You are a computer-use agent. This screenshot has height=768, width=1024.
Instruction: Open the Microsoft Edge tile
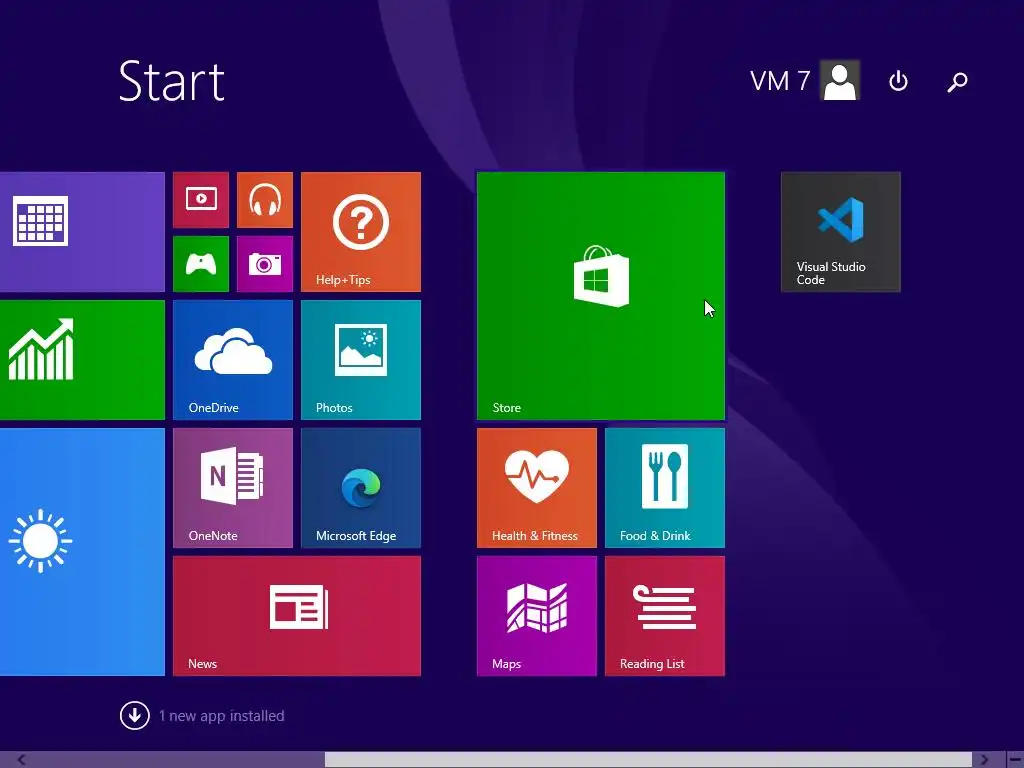click(x=361, y=488)
